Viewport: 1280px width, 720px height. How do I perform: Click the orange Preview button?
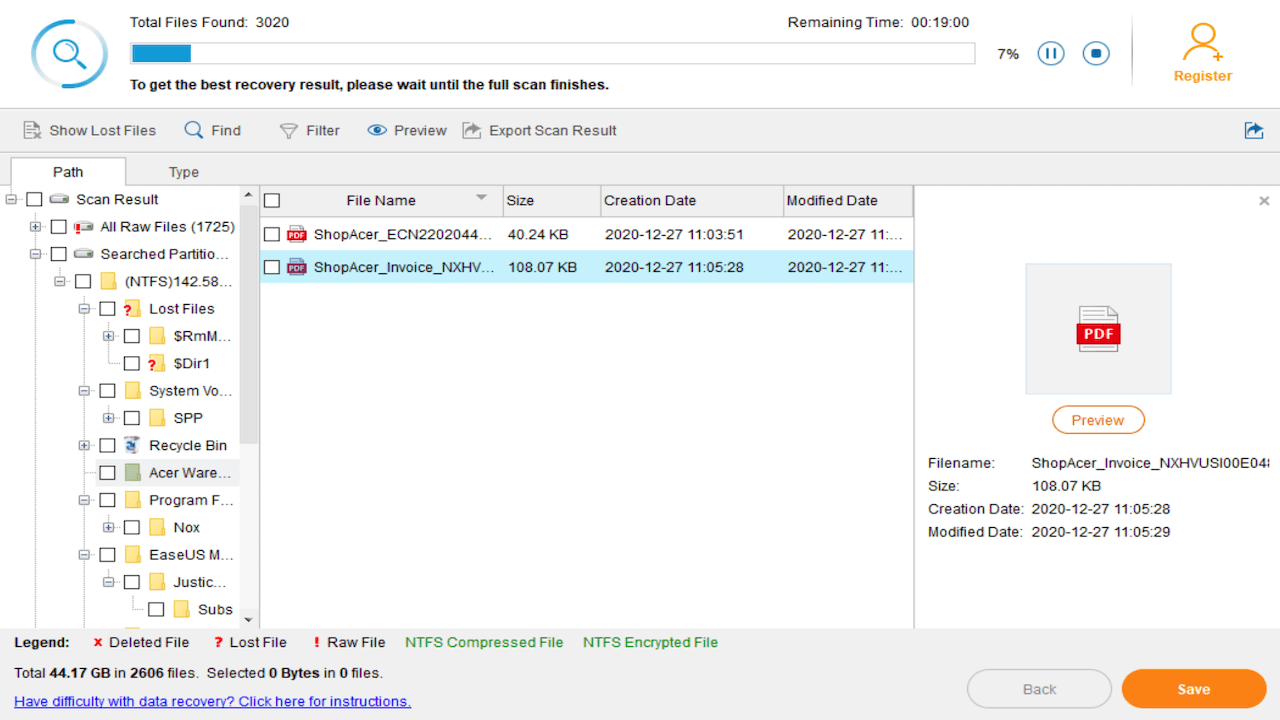coord(1098,420)
